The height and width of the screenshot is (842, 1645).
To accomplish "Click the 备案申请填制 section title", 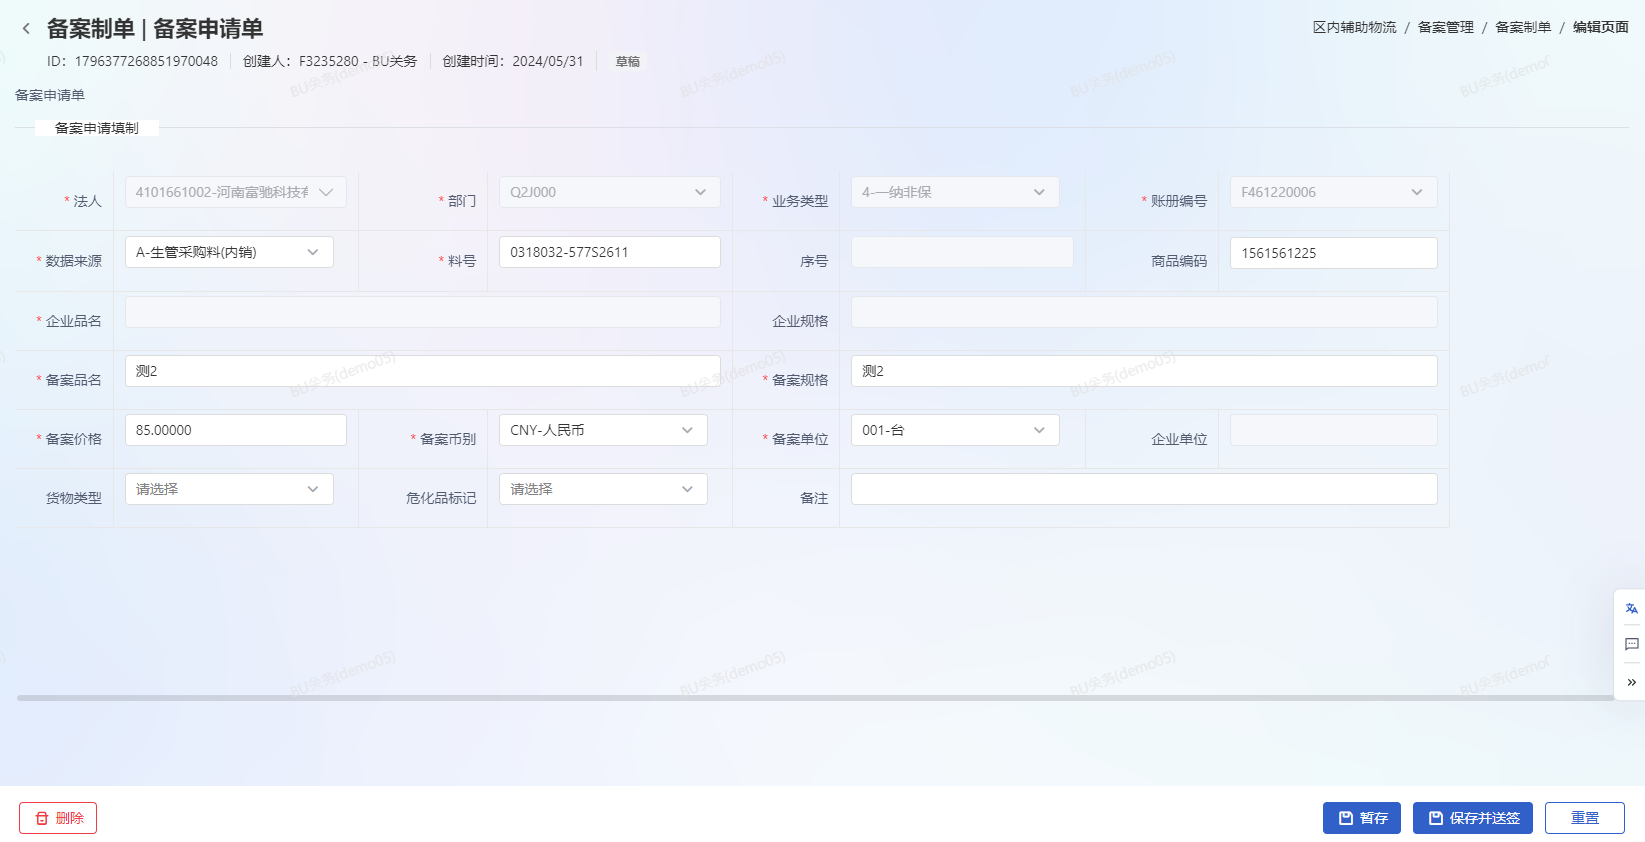I will (x=97, y=128).
